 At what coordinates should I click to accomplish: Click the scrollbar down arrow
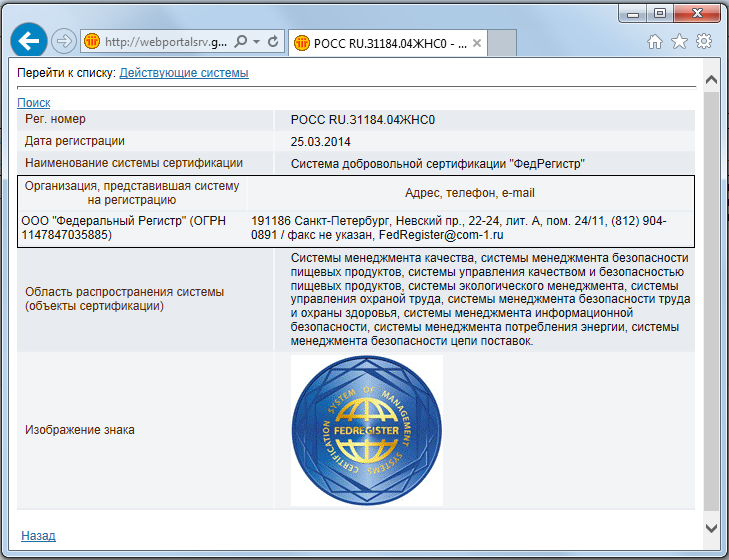[711, 527]
